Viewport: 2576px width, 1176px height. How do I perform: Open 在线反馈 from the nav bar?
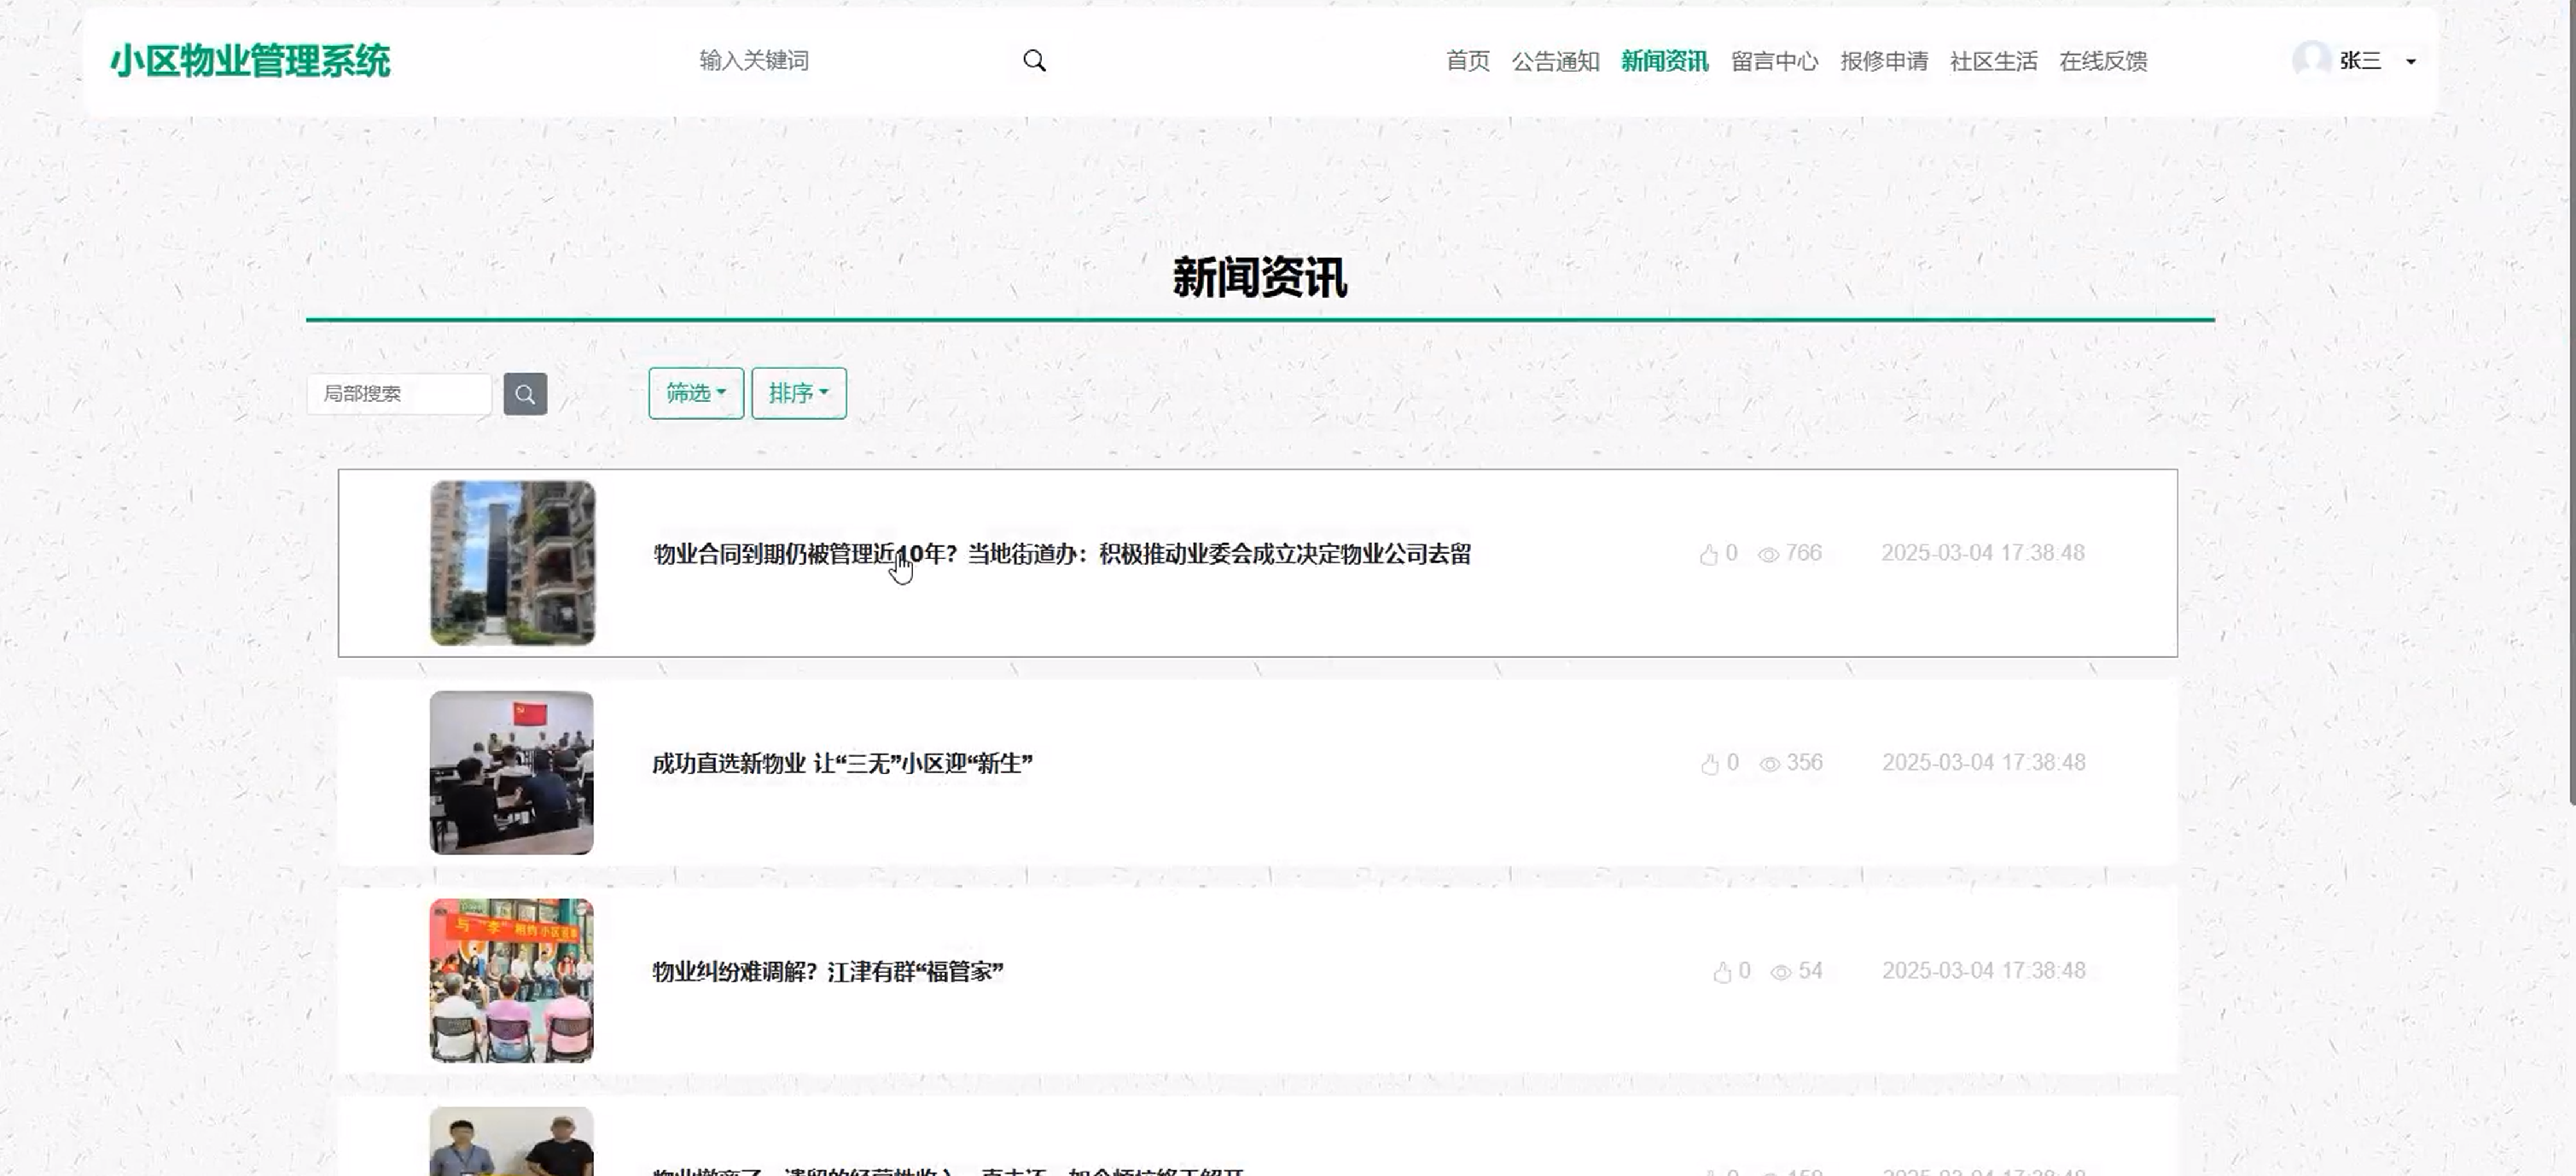(x=2102, y=61)
